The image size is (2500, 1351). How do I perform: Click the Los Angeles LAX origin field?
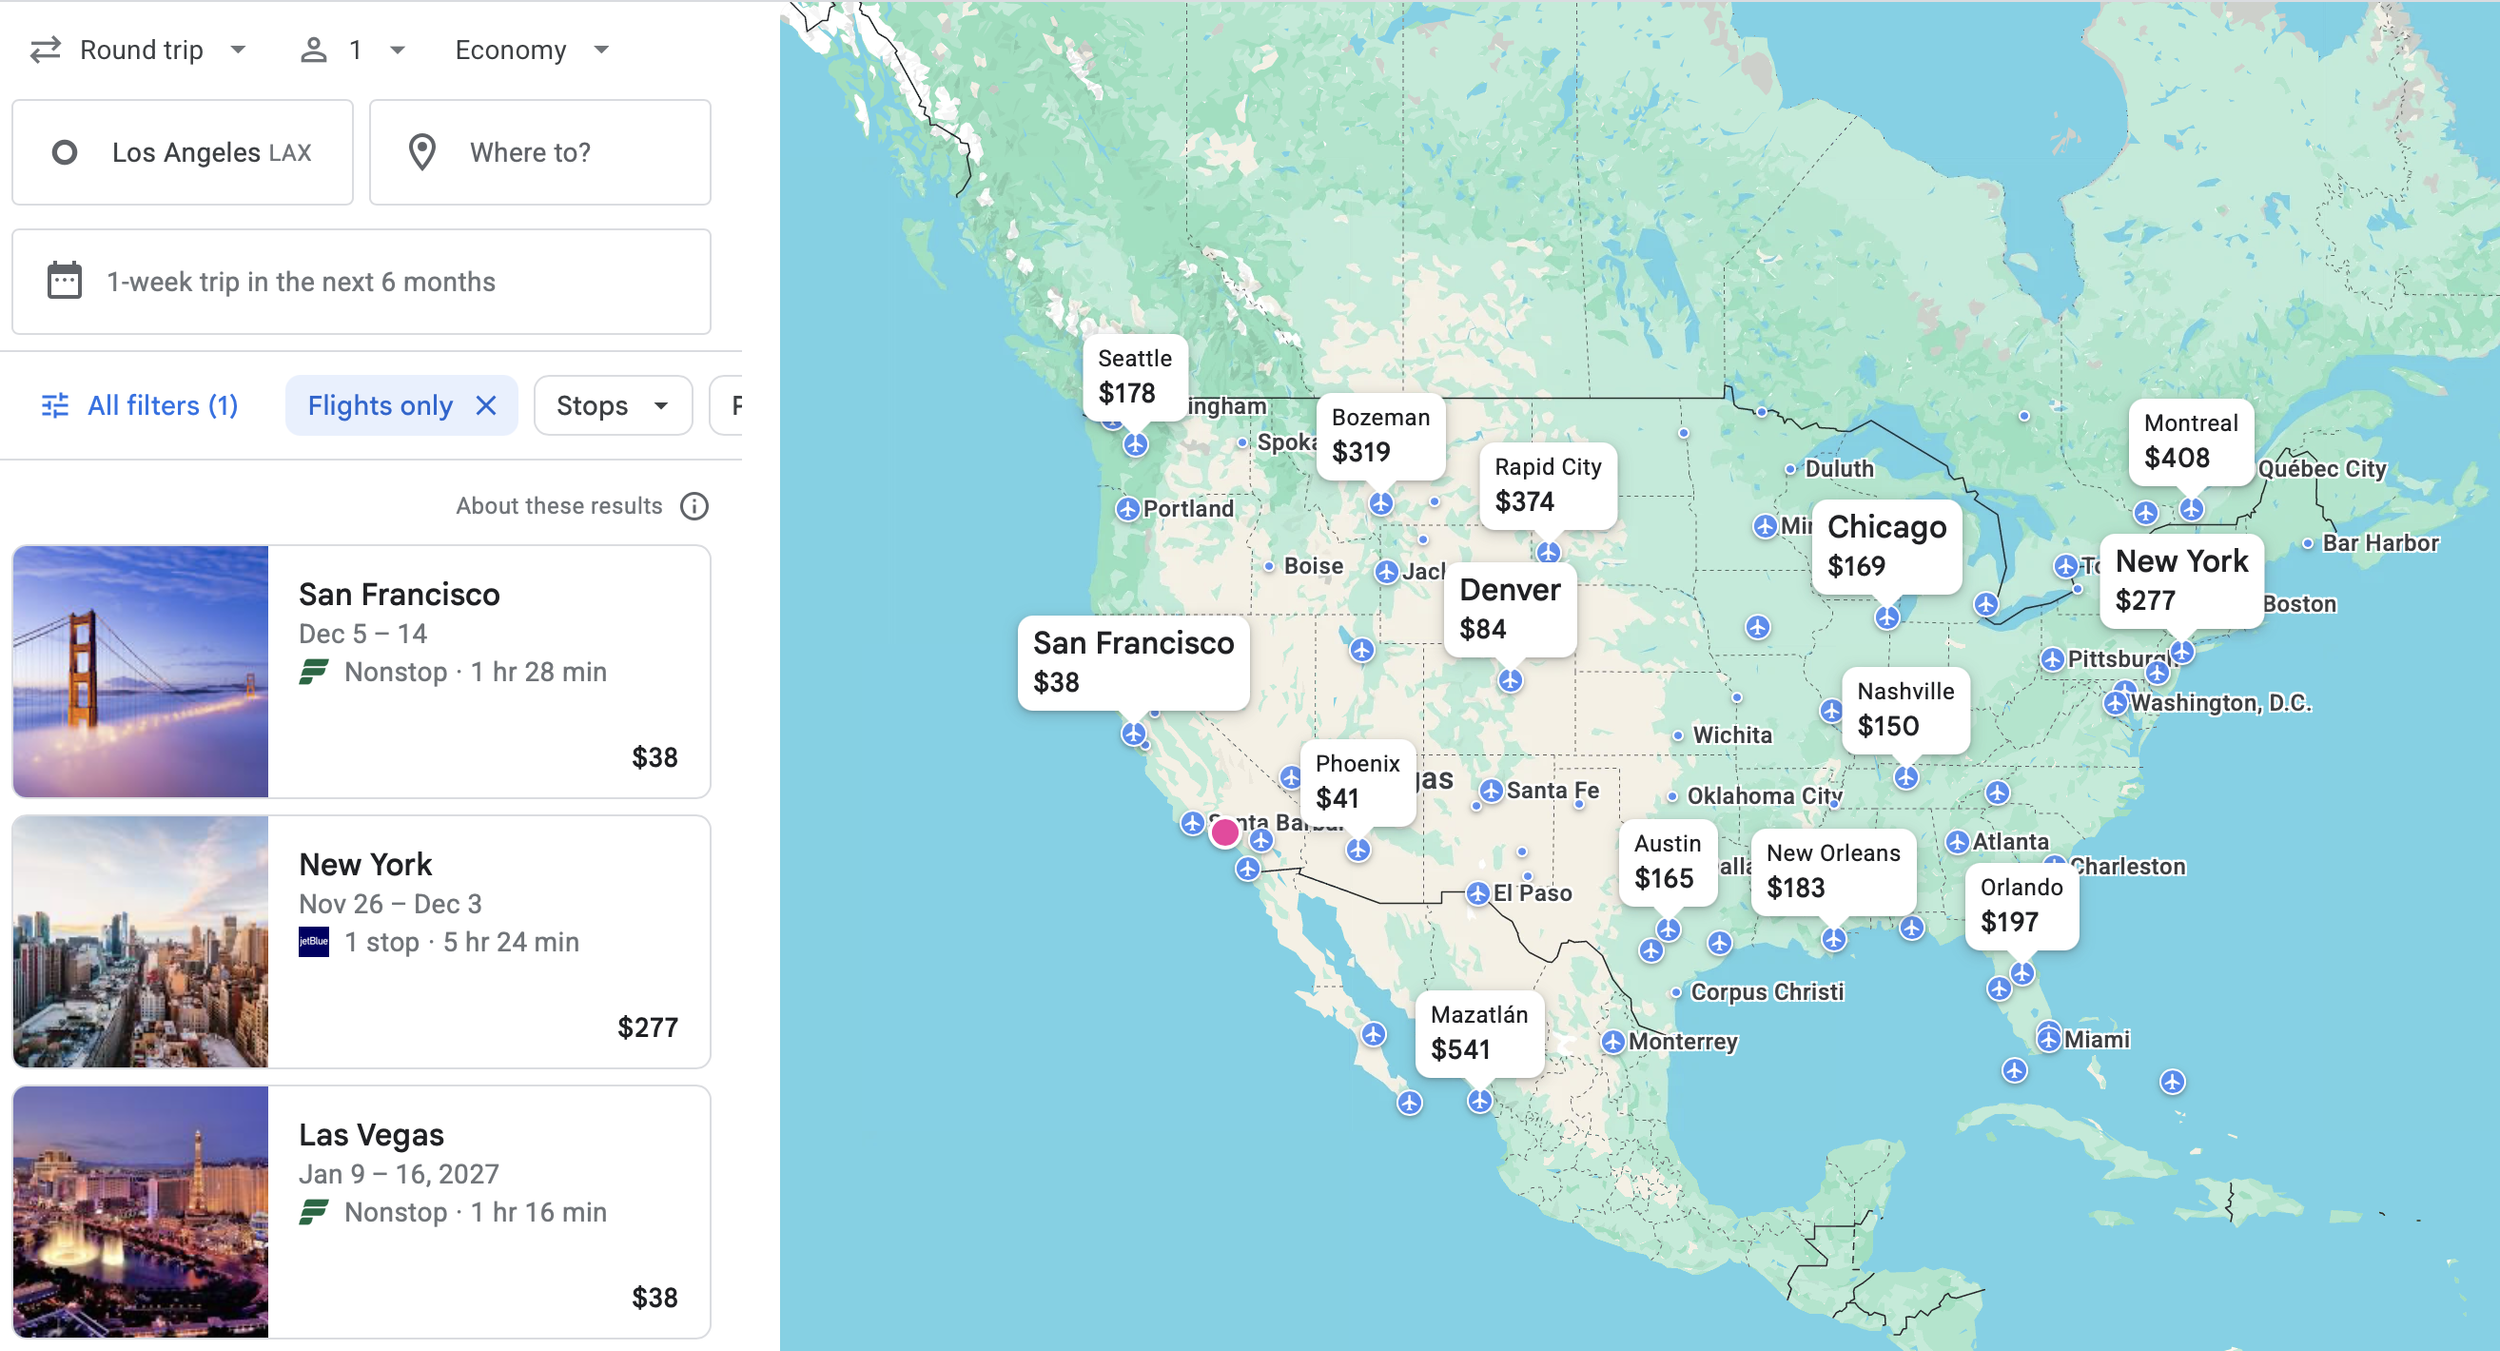[x=183, y=152]
